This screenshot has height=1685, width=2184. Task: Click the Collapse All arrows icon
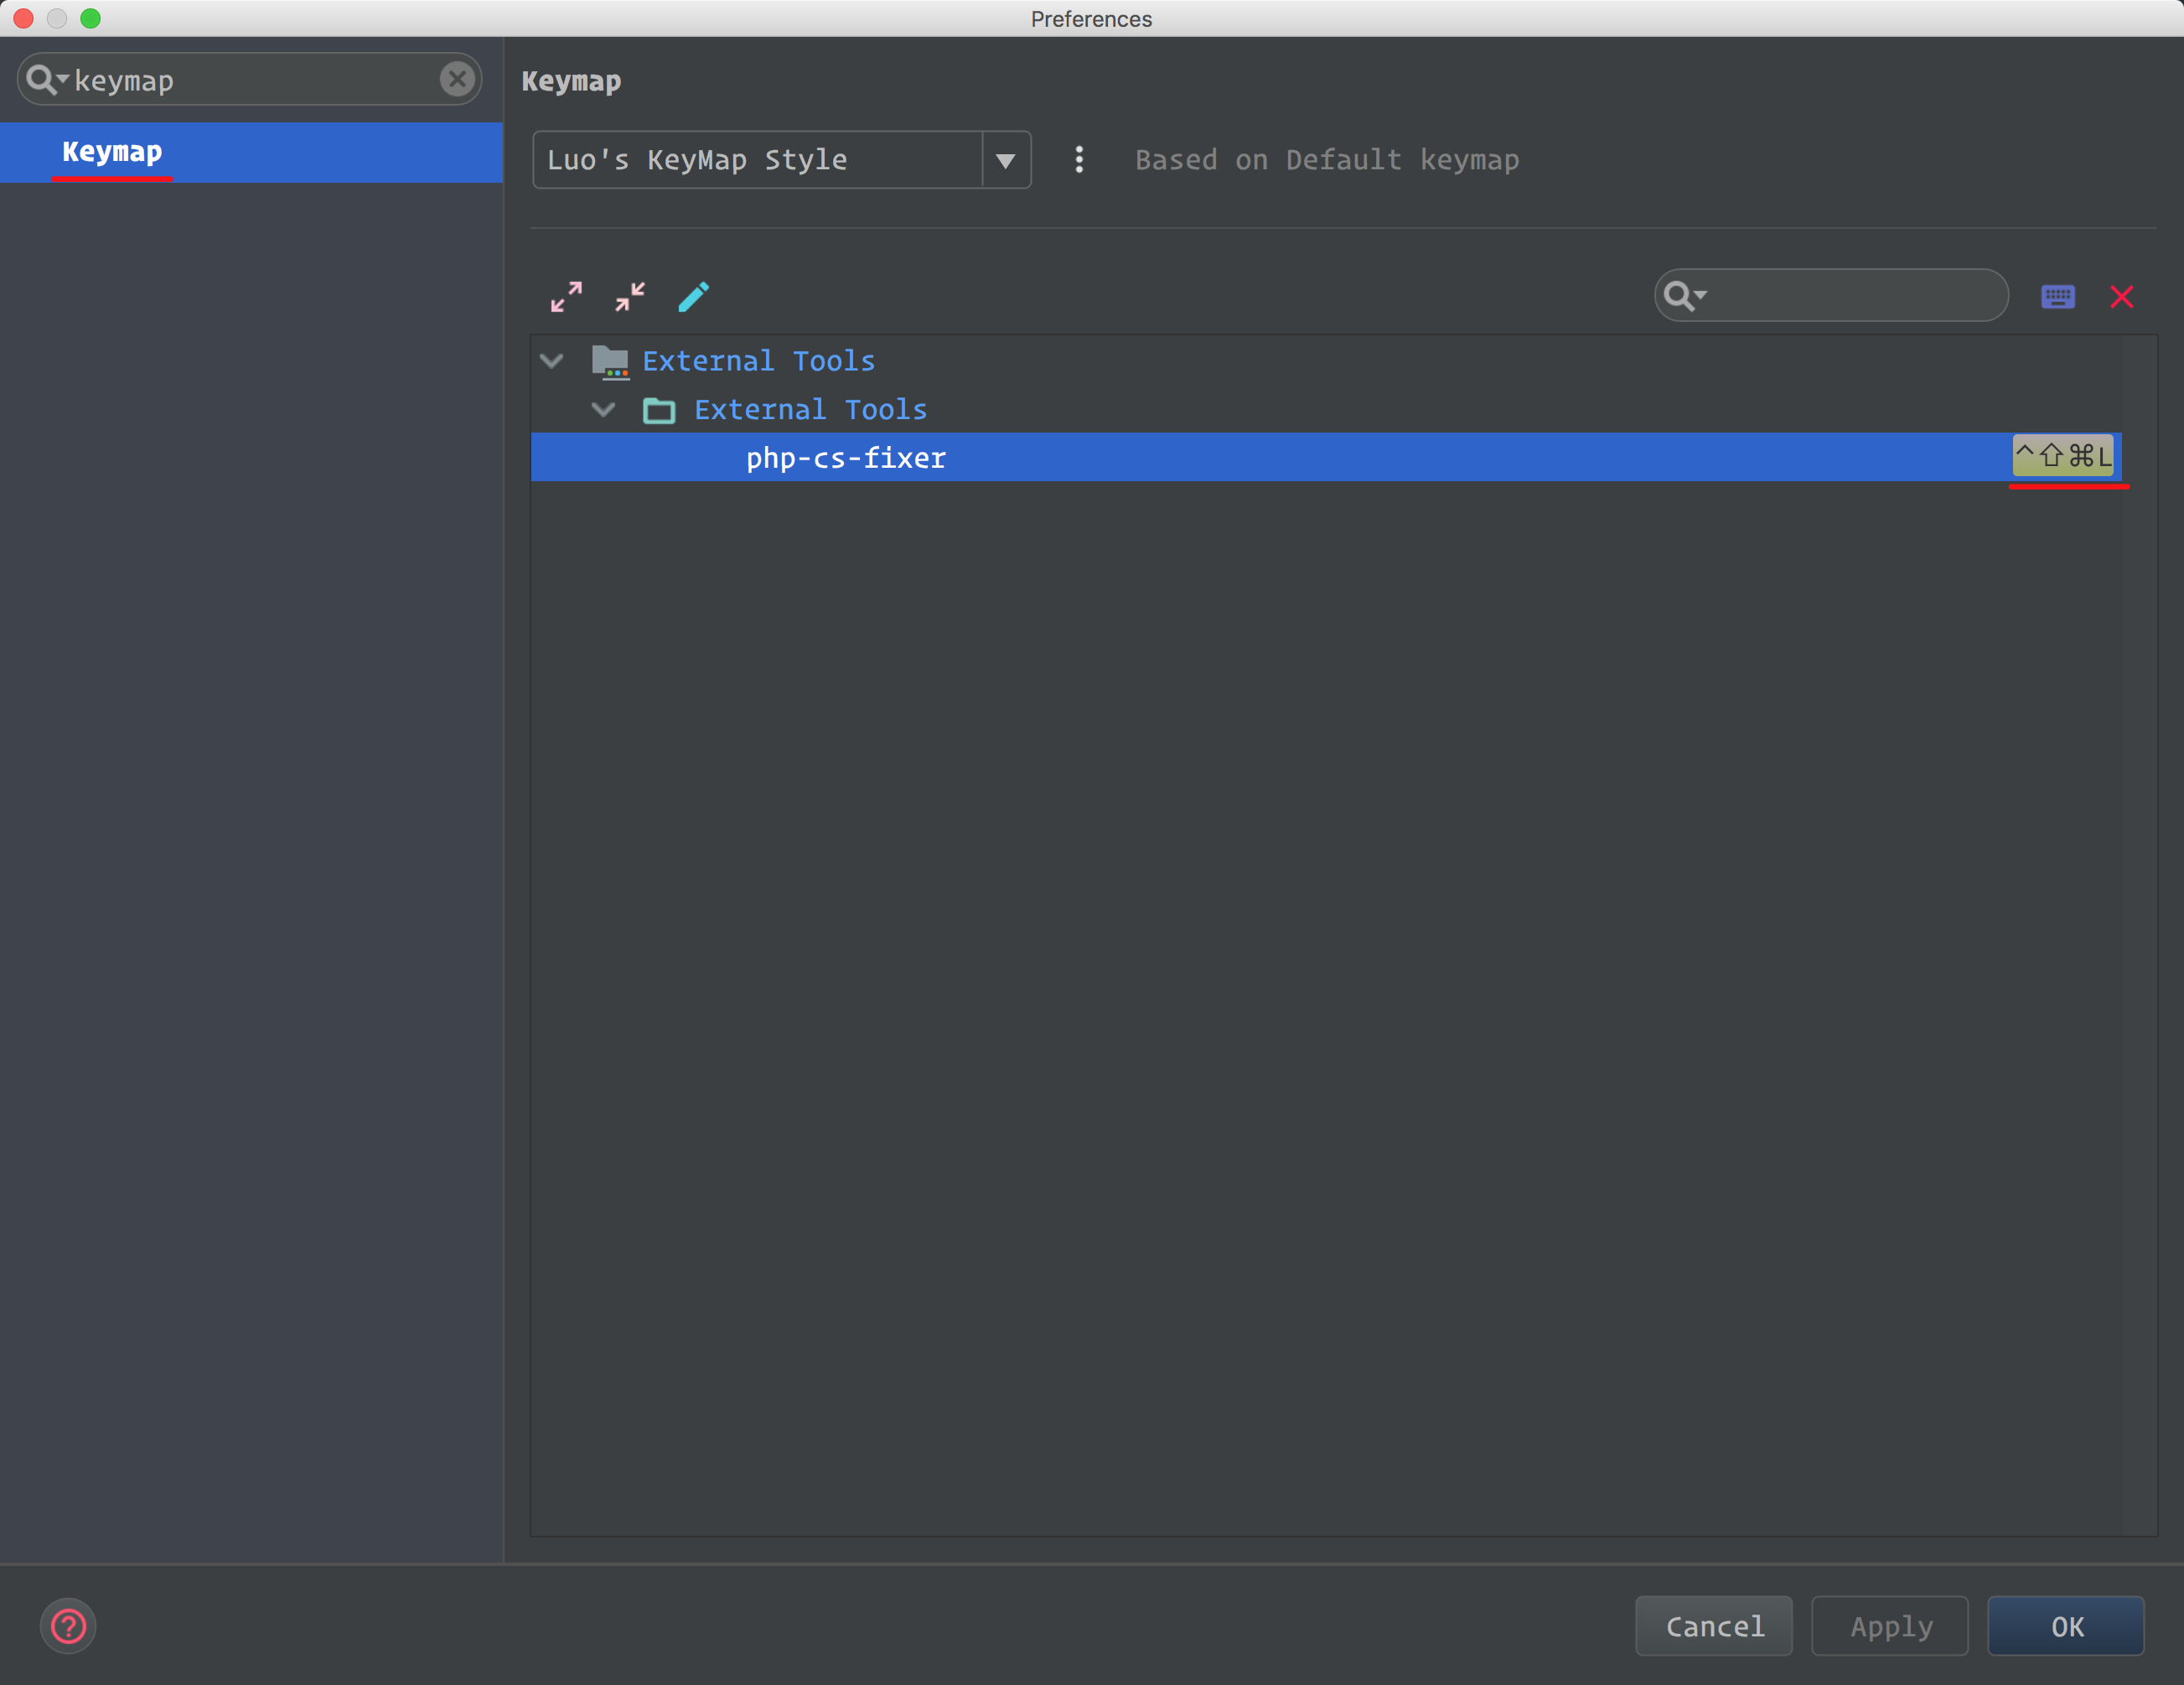pyautogui.click(x=630, y=296)
